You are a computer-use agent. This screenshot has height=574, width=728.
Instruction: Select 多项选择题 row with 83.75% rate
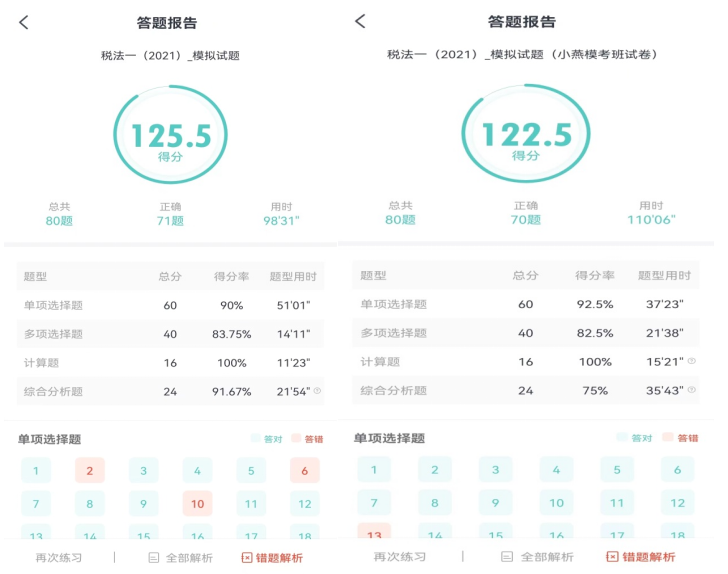tap(170, 334)
